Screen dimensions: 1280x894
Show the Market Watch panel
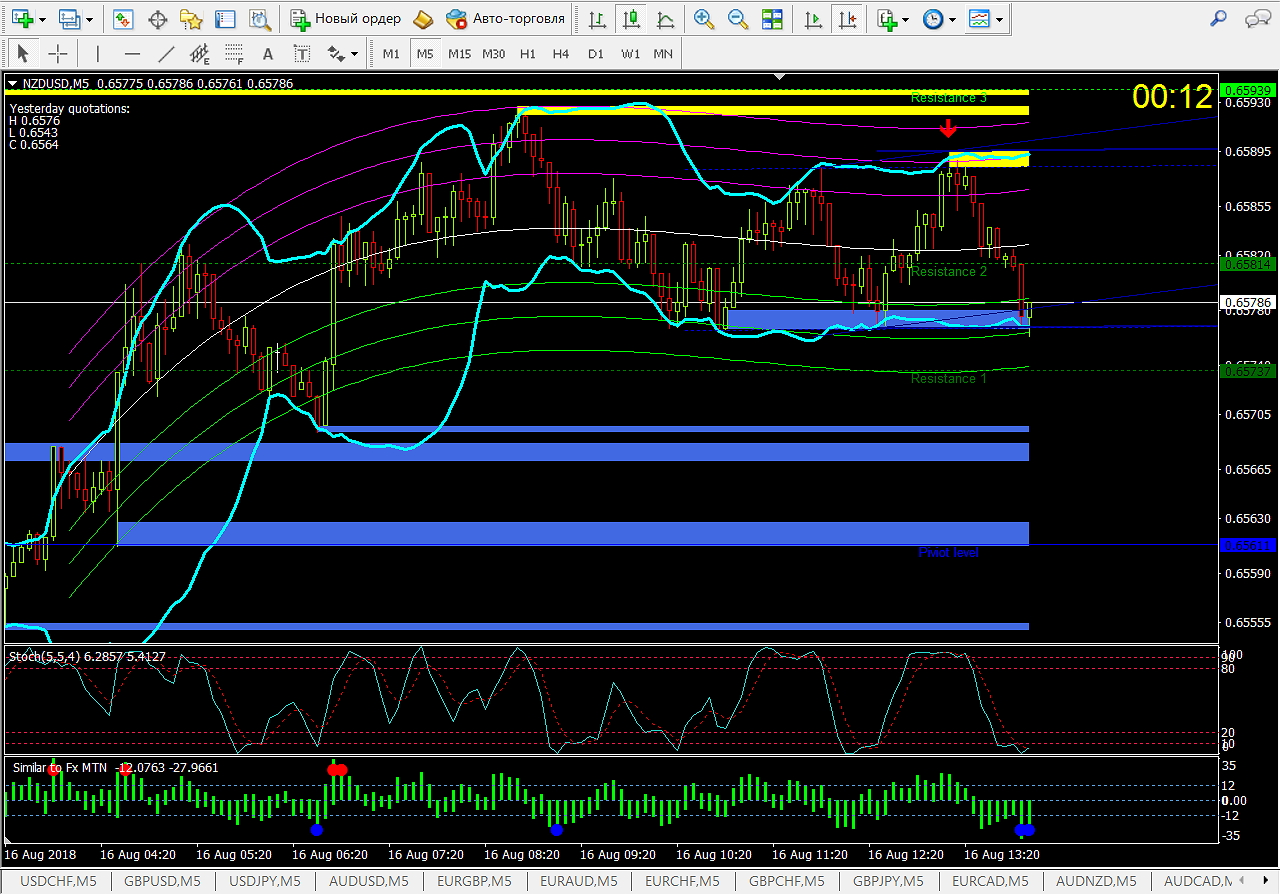124,18
